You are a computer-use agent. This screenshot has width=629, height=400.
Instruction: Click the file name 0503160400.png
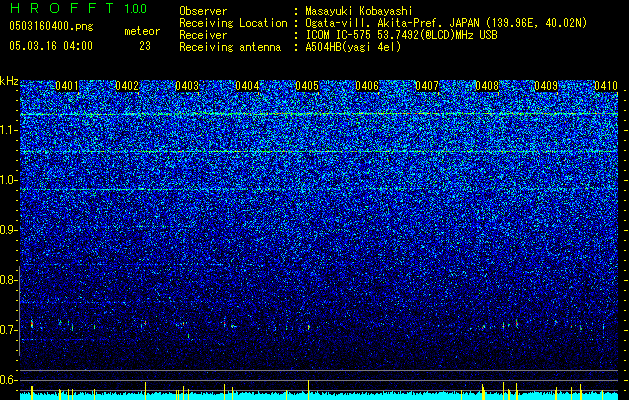pos(51,26)
